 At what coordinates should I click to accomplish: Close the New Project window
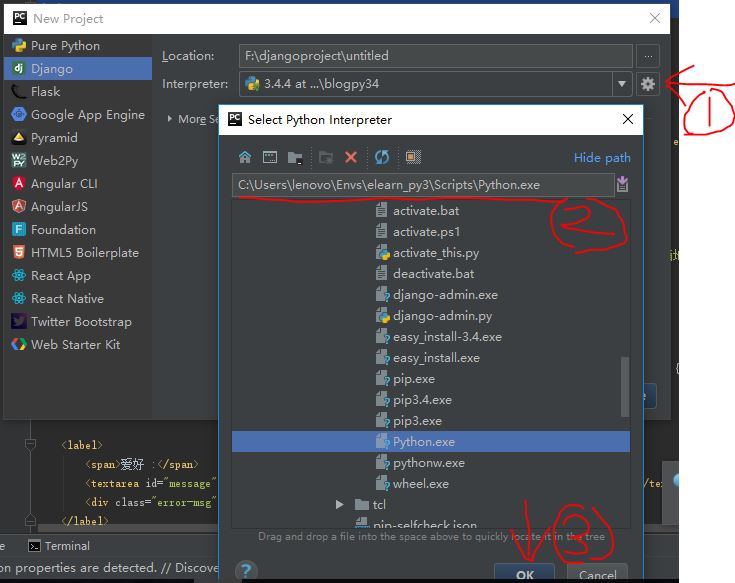[655, 18]
